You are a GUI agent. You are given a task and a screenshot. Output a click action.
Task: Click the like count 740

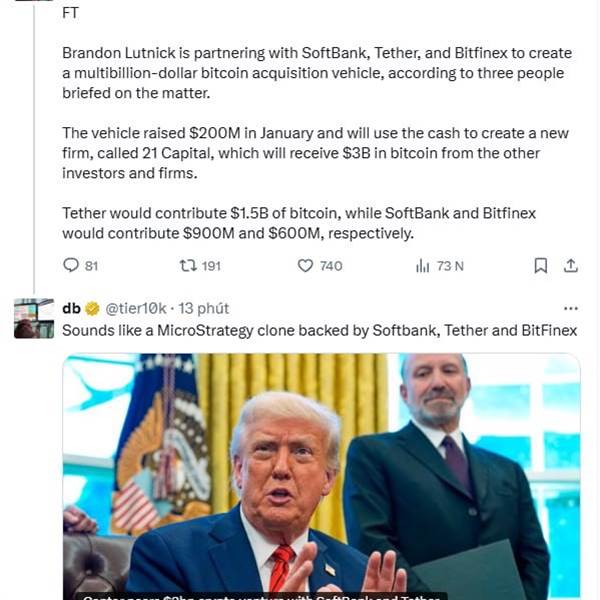(331, 266)
